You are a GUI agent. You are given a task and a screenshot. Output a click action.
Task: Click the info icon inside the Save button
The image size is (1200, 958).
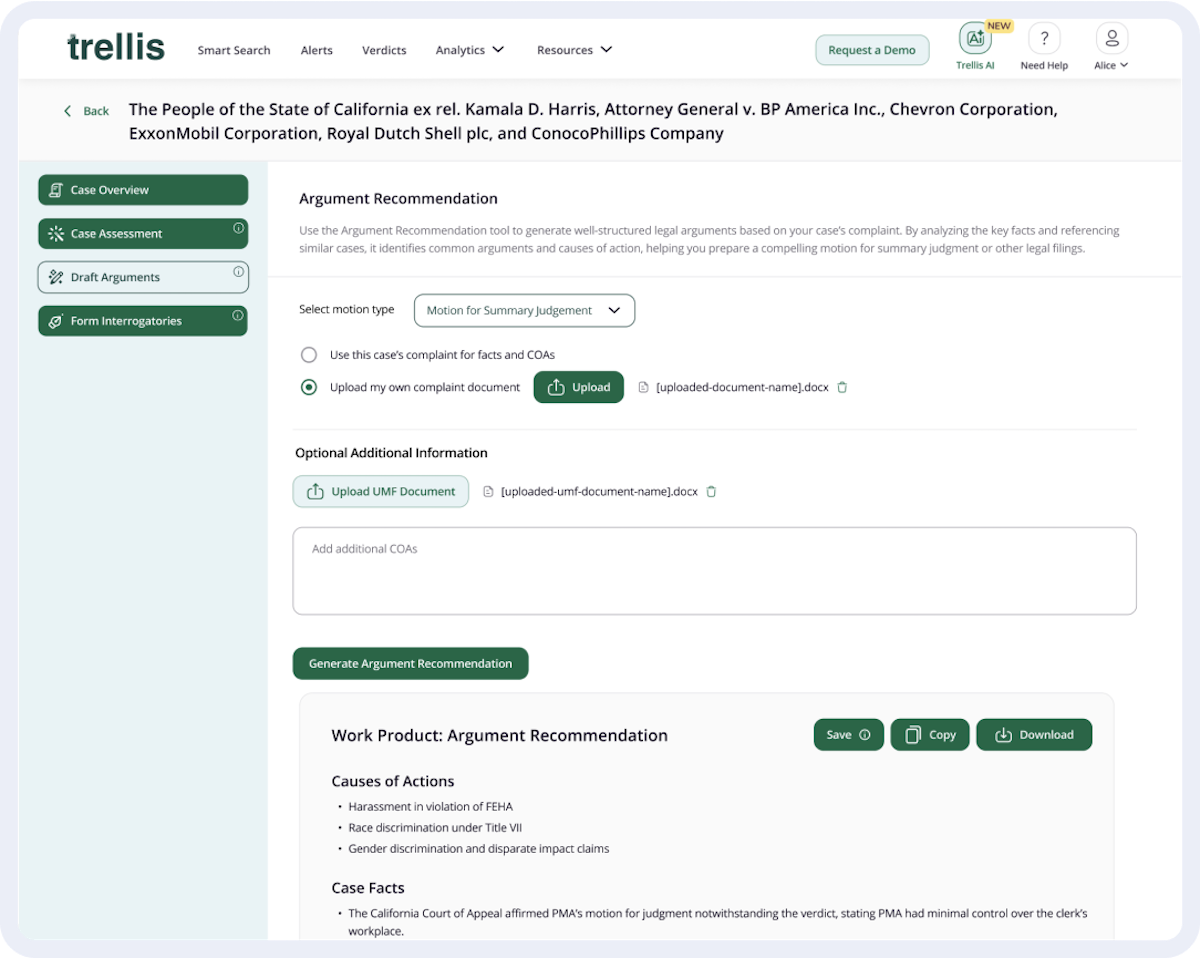click(865, 735)
